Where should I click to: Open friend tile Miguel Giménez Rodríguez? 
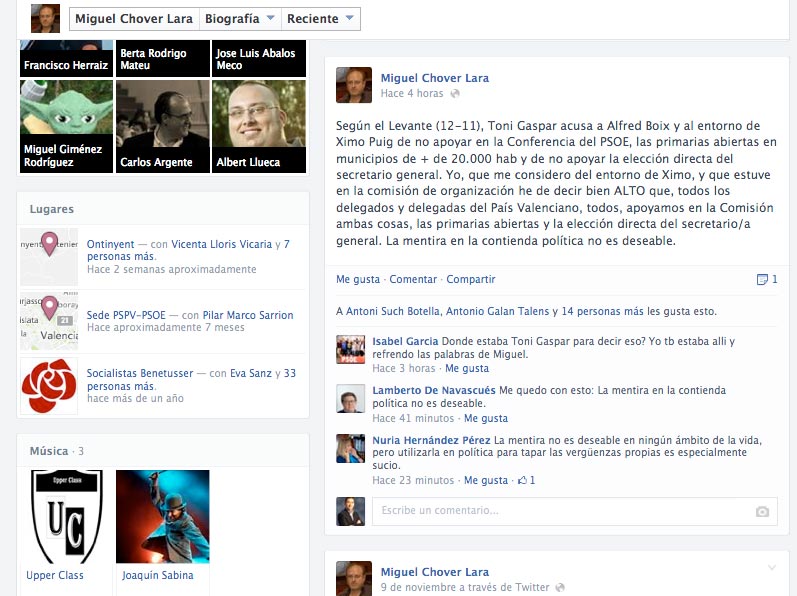66,127
